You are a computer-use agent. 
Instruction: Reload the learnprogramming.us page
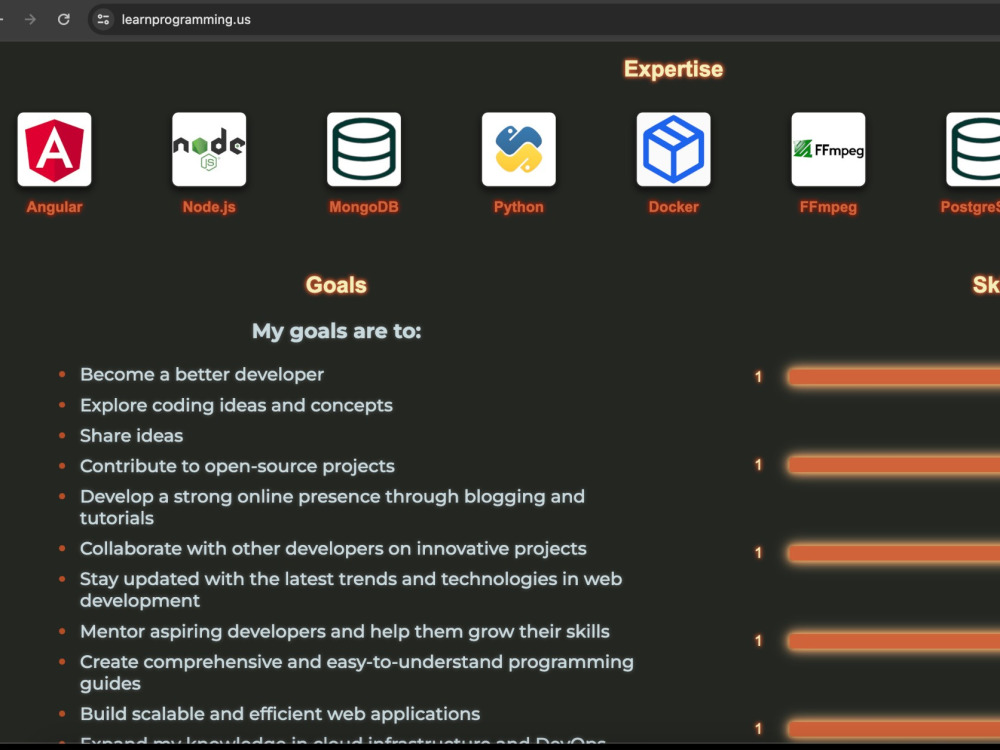pos(62,19)
